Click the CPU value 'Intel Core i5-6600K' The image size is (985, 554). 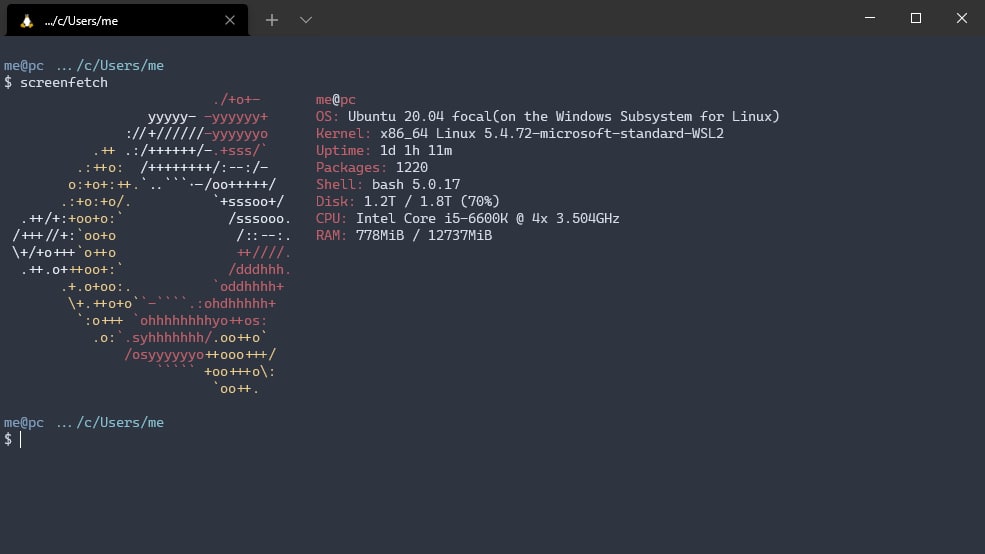(432, 218)
